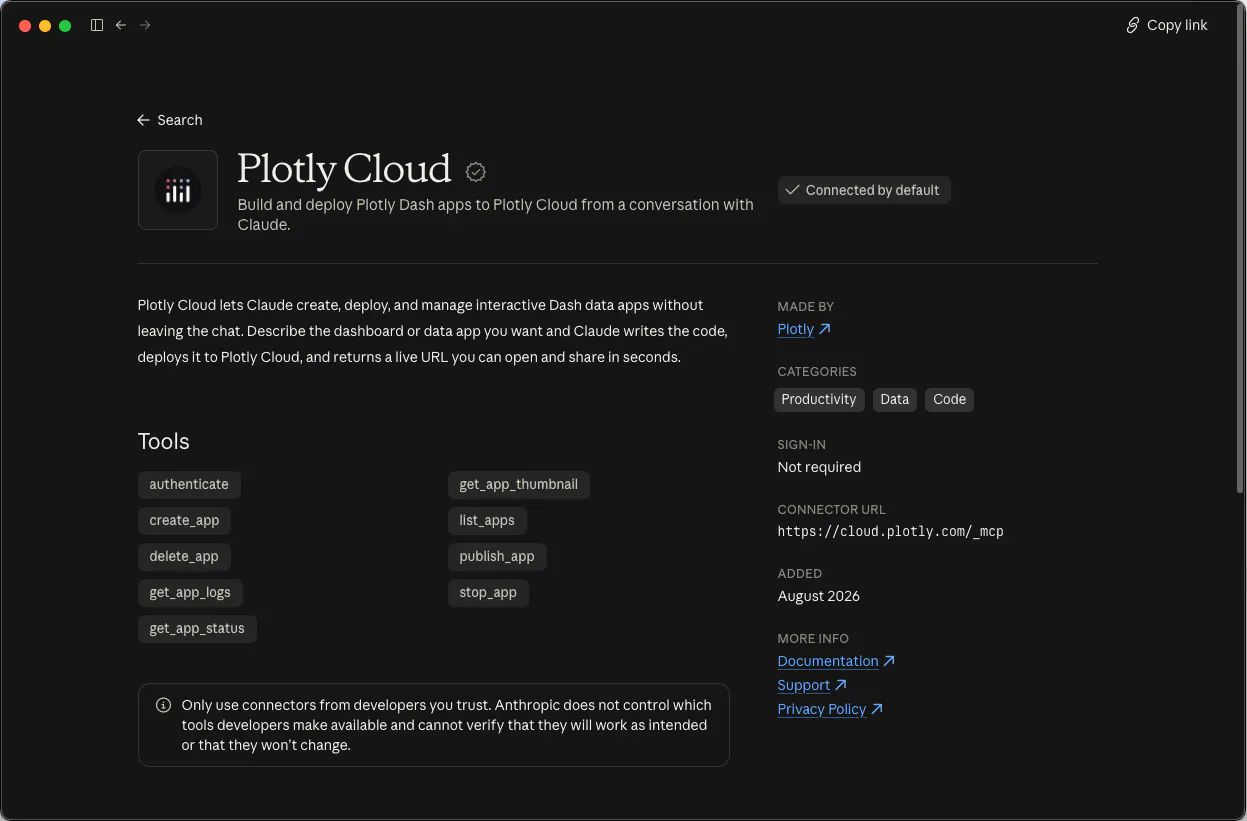Open the Documentation link
This screenshot has width=1247, height=821.
836,661
